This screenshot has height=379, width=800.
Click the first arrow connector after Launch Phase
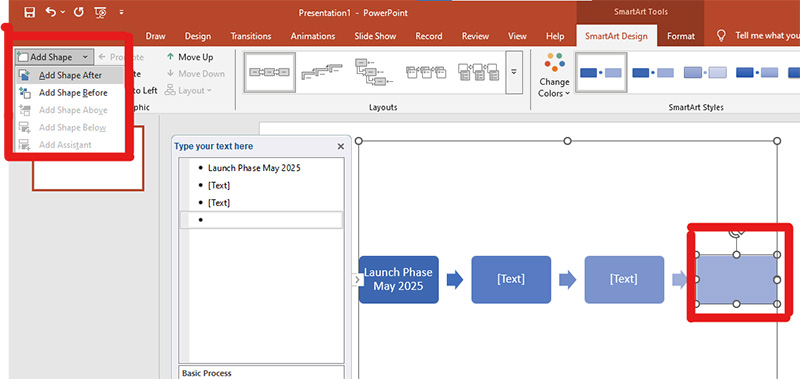455,280
